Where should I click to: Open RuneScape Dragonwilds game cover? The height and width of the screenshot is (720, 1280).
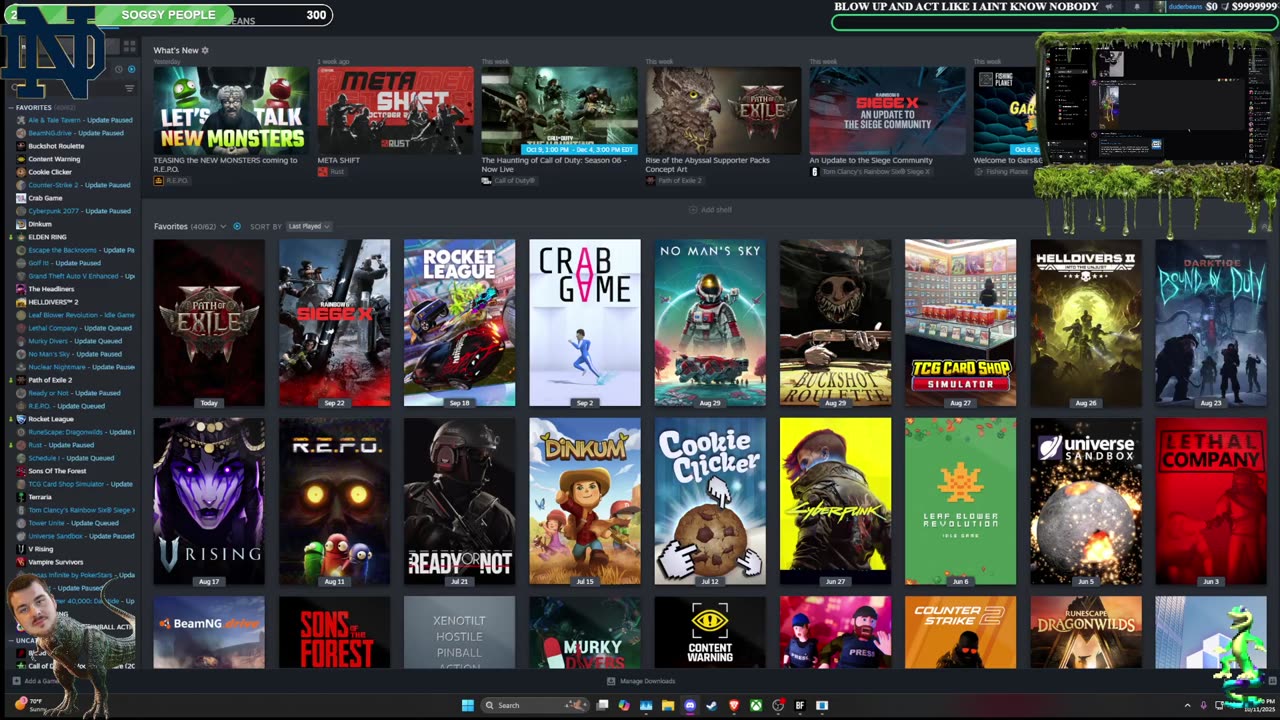click(x=1086, y=632)
